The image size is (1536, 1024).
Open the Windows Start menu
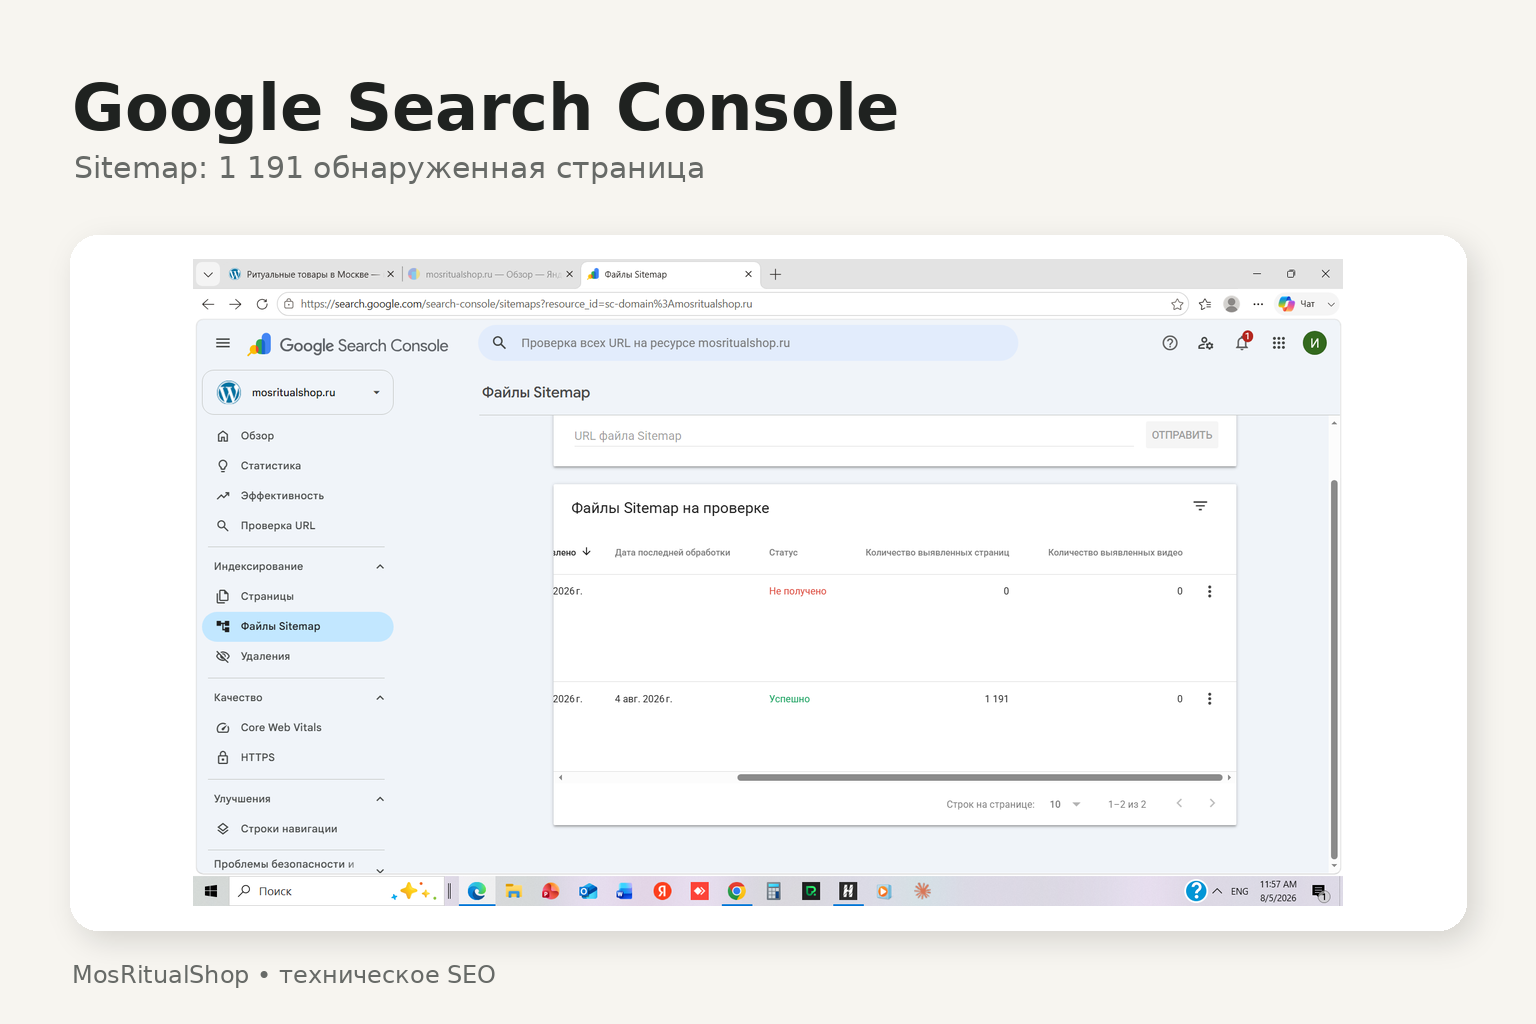pyautogui.click(x=211, y=891)
